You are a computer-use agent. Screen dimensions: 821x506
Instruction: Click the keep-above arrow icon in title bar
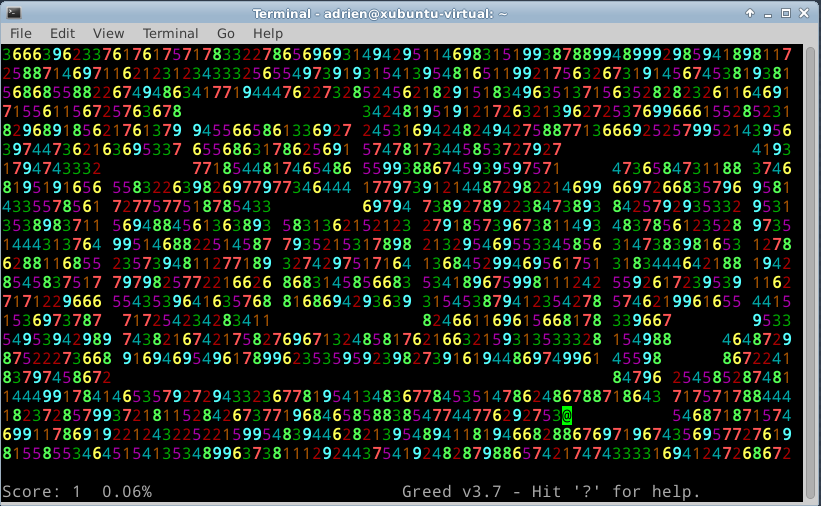750,13
